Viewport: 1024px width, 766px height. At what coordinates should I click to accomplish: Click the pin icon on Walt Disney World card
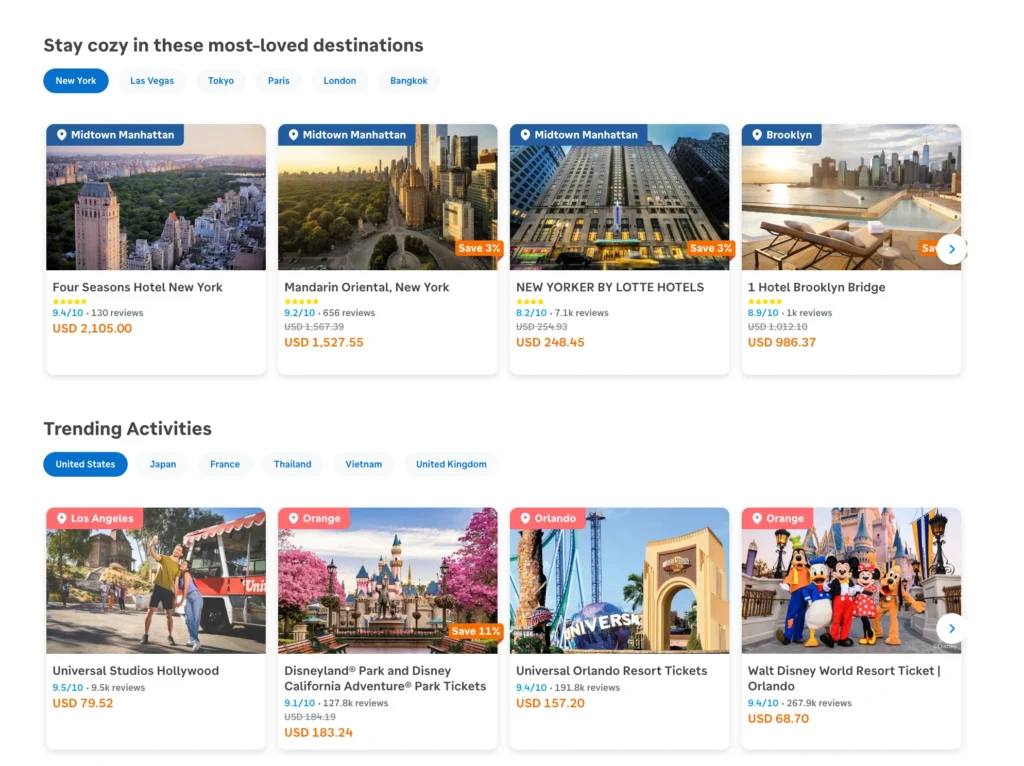(757, 518)
